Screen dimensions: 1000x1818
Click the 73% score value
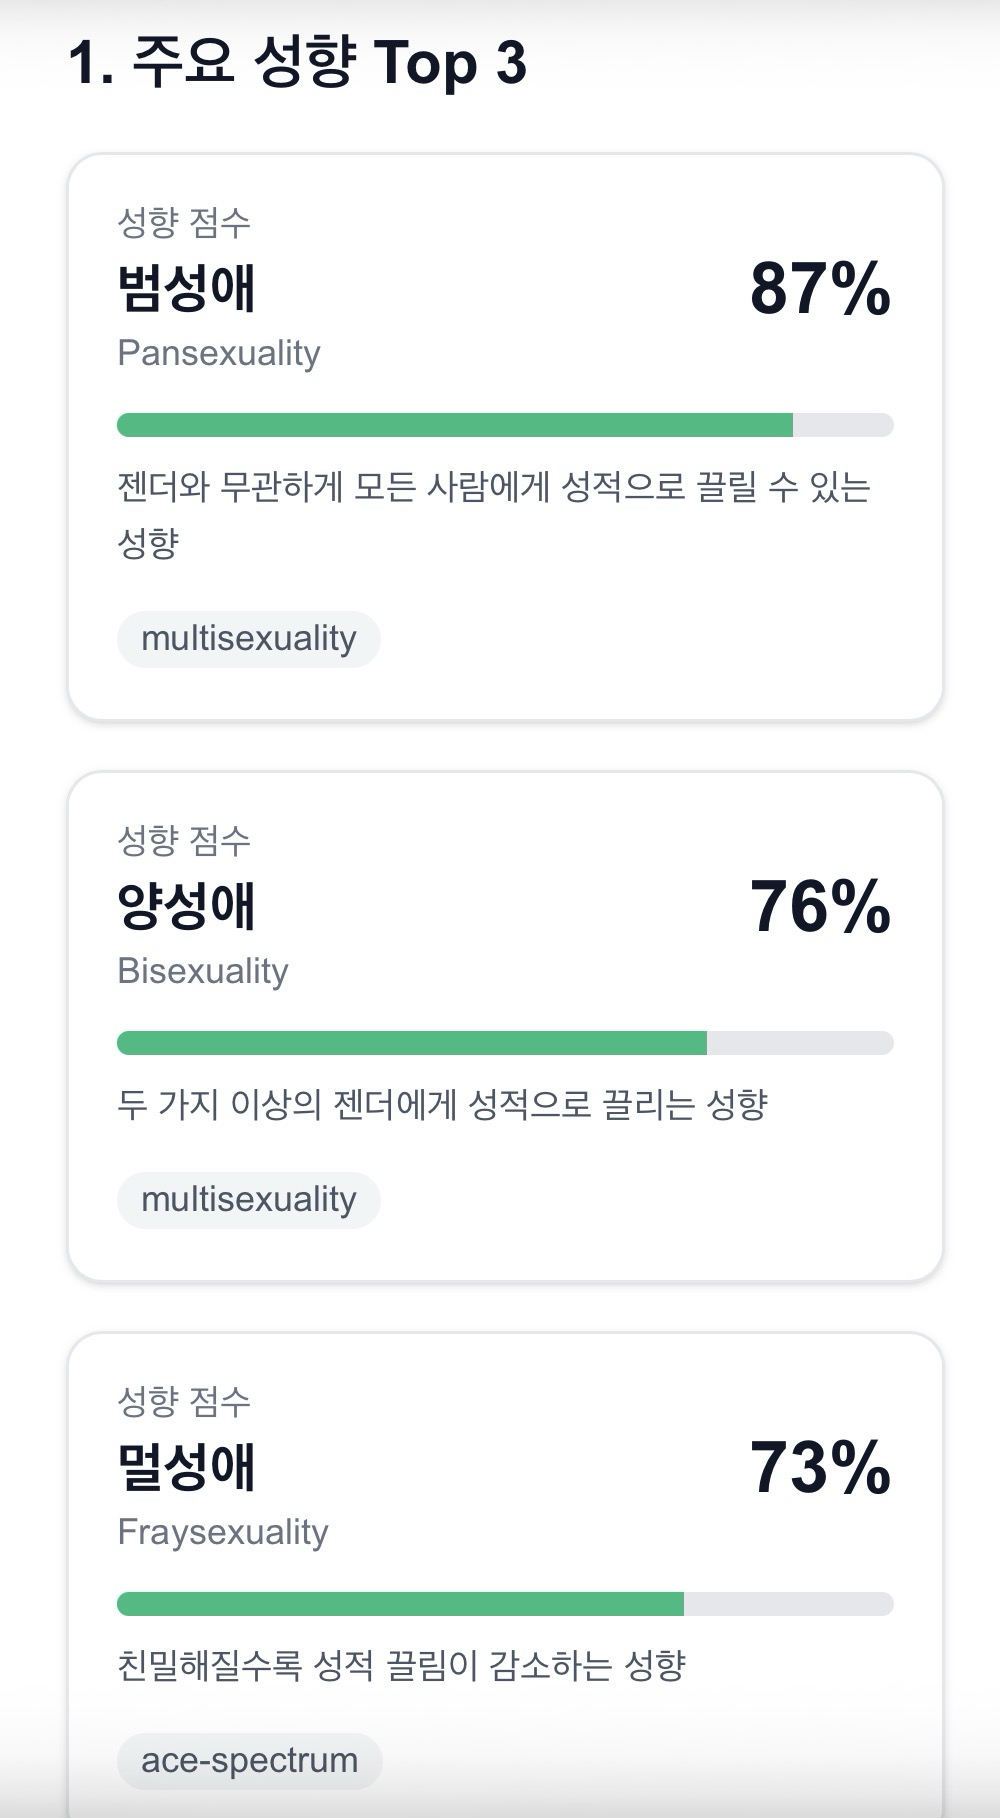(x=820, y=1468)
